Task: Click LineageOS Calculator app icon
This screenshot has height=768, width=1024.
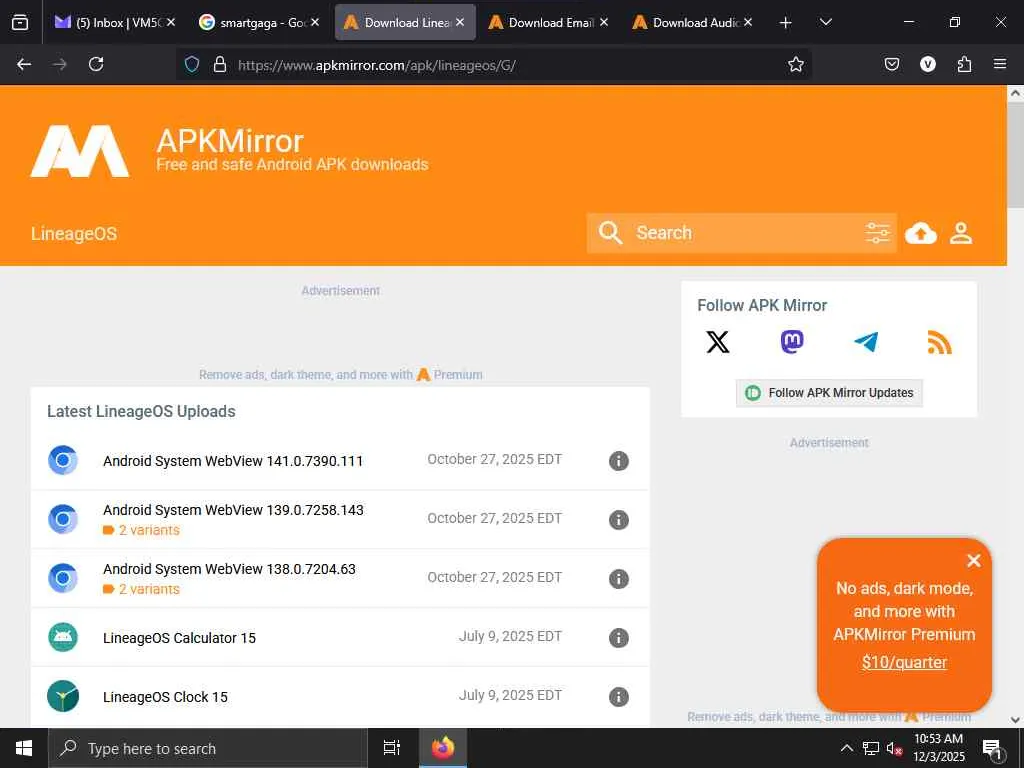Action: (63, 637)
